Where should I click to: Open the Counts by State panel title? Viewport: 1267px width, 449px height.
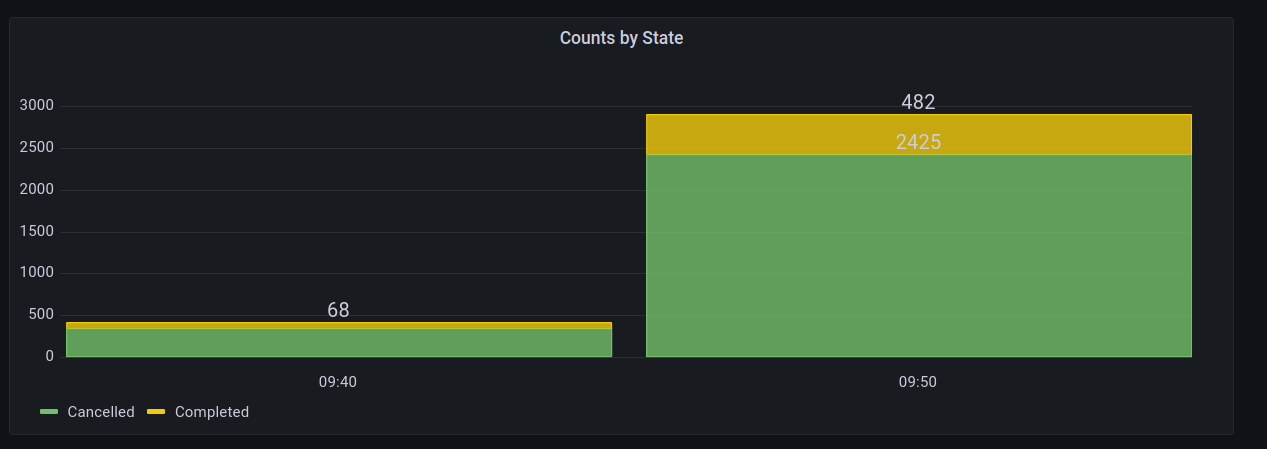coord(621,38)
